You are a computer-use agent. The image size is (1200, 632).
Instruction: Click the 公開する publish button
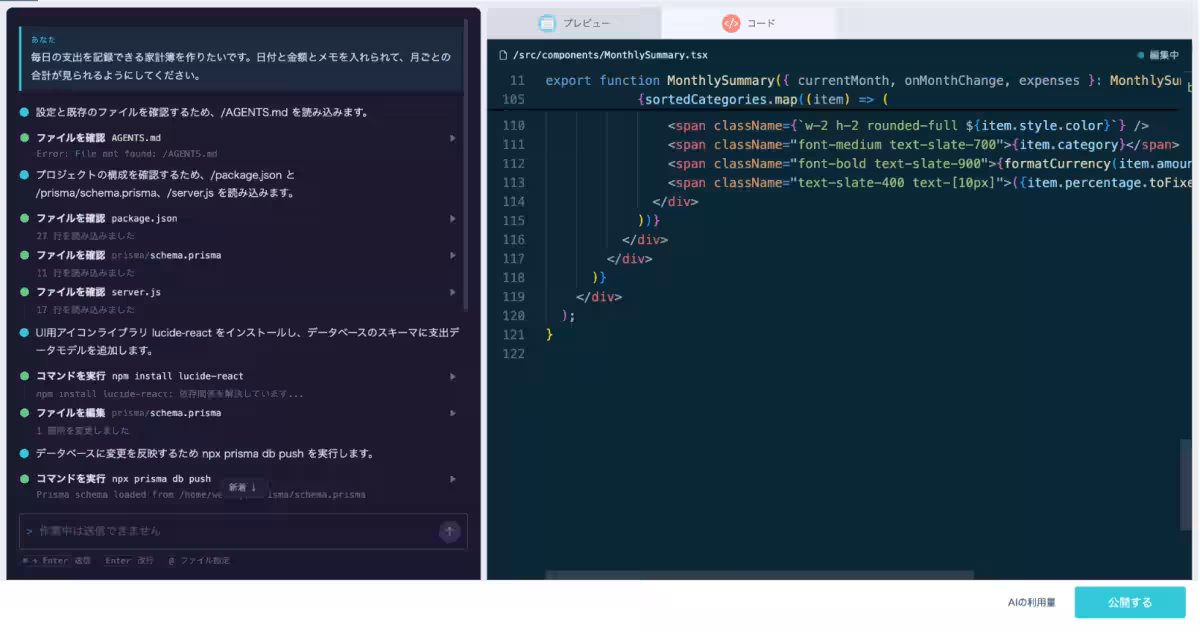click(1130, 602)
